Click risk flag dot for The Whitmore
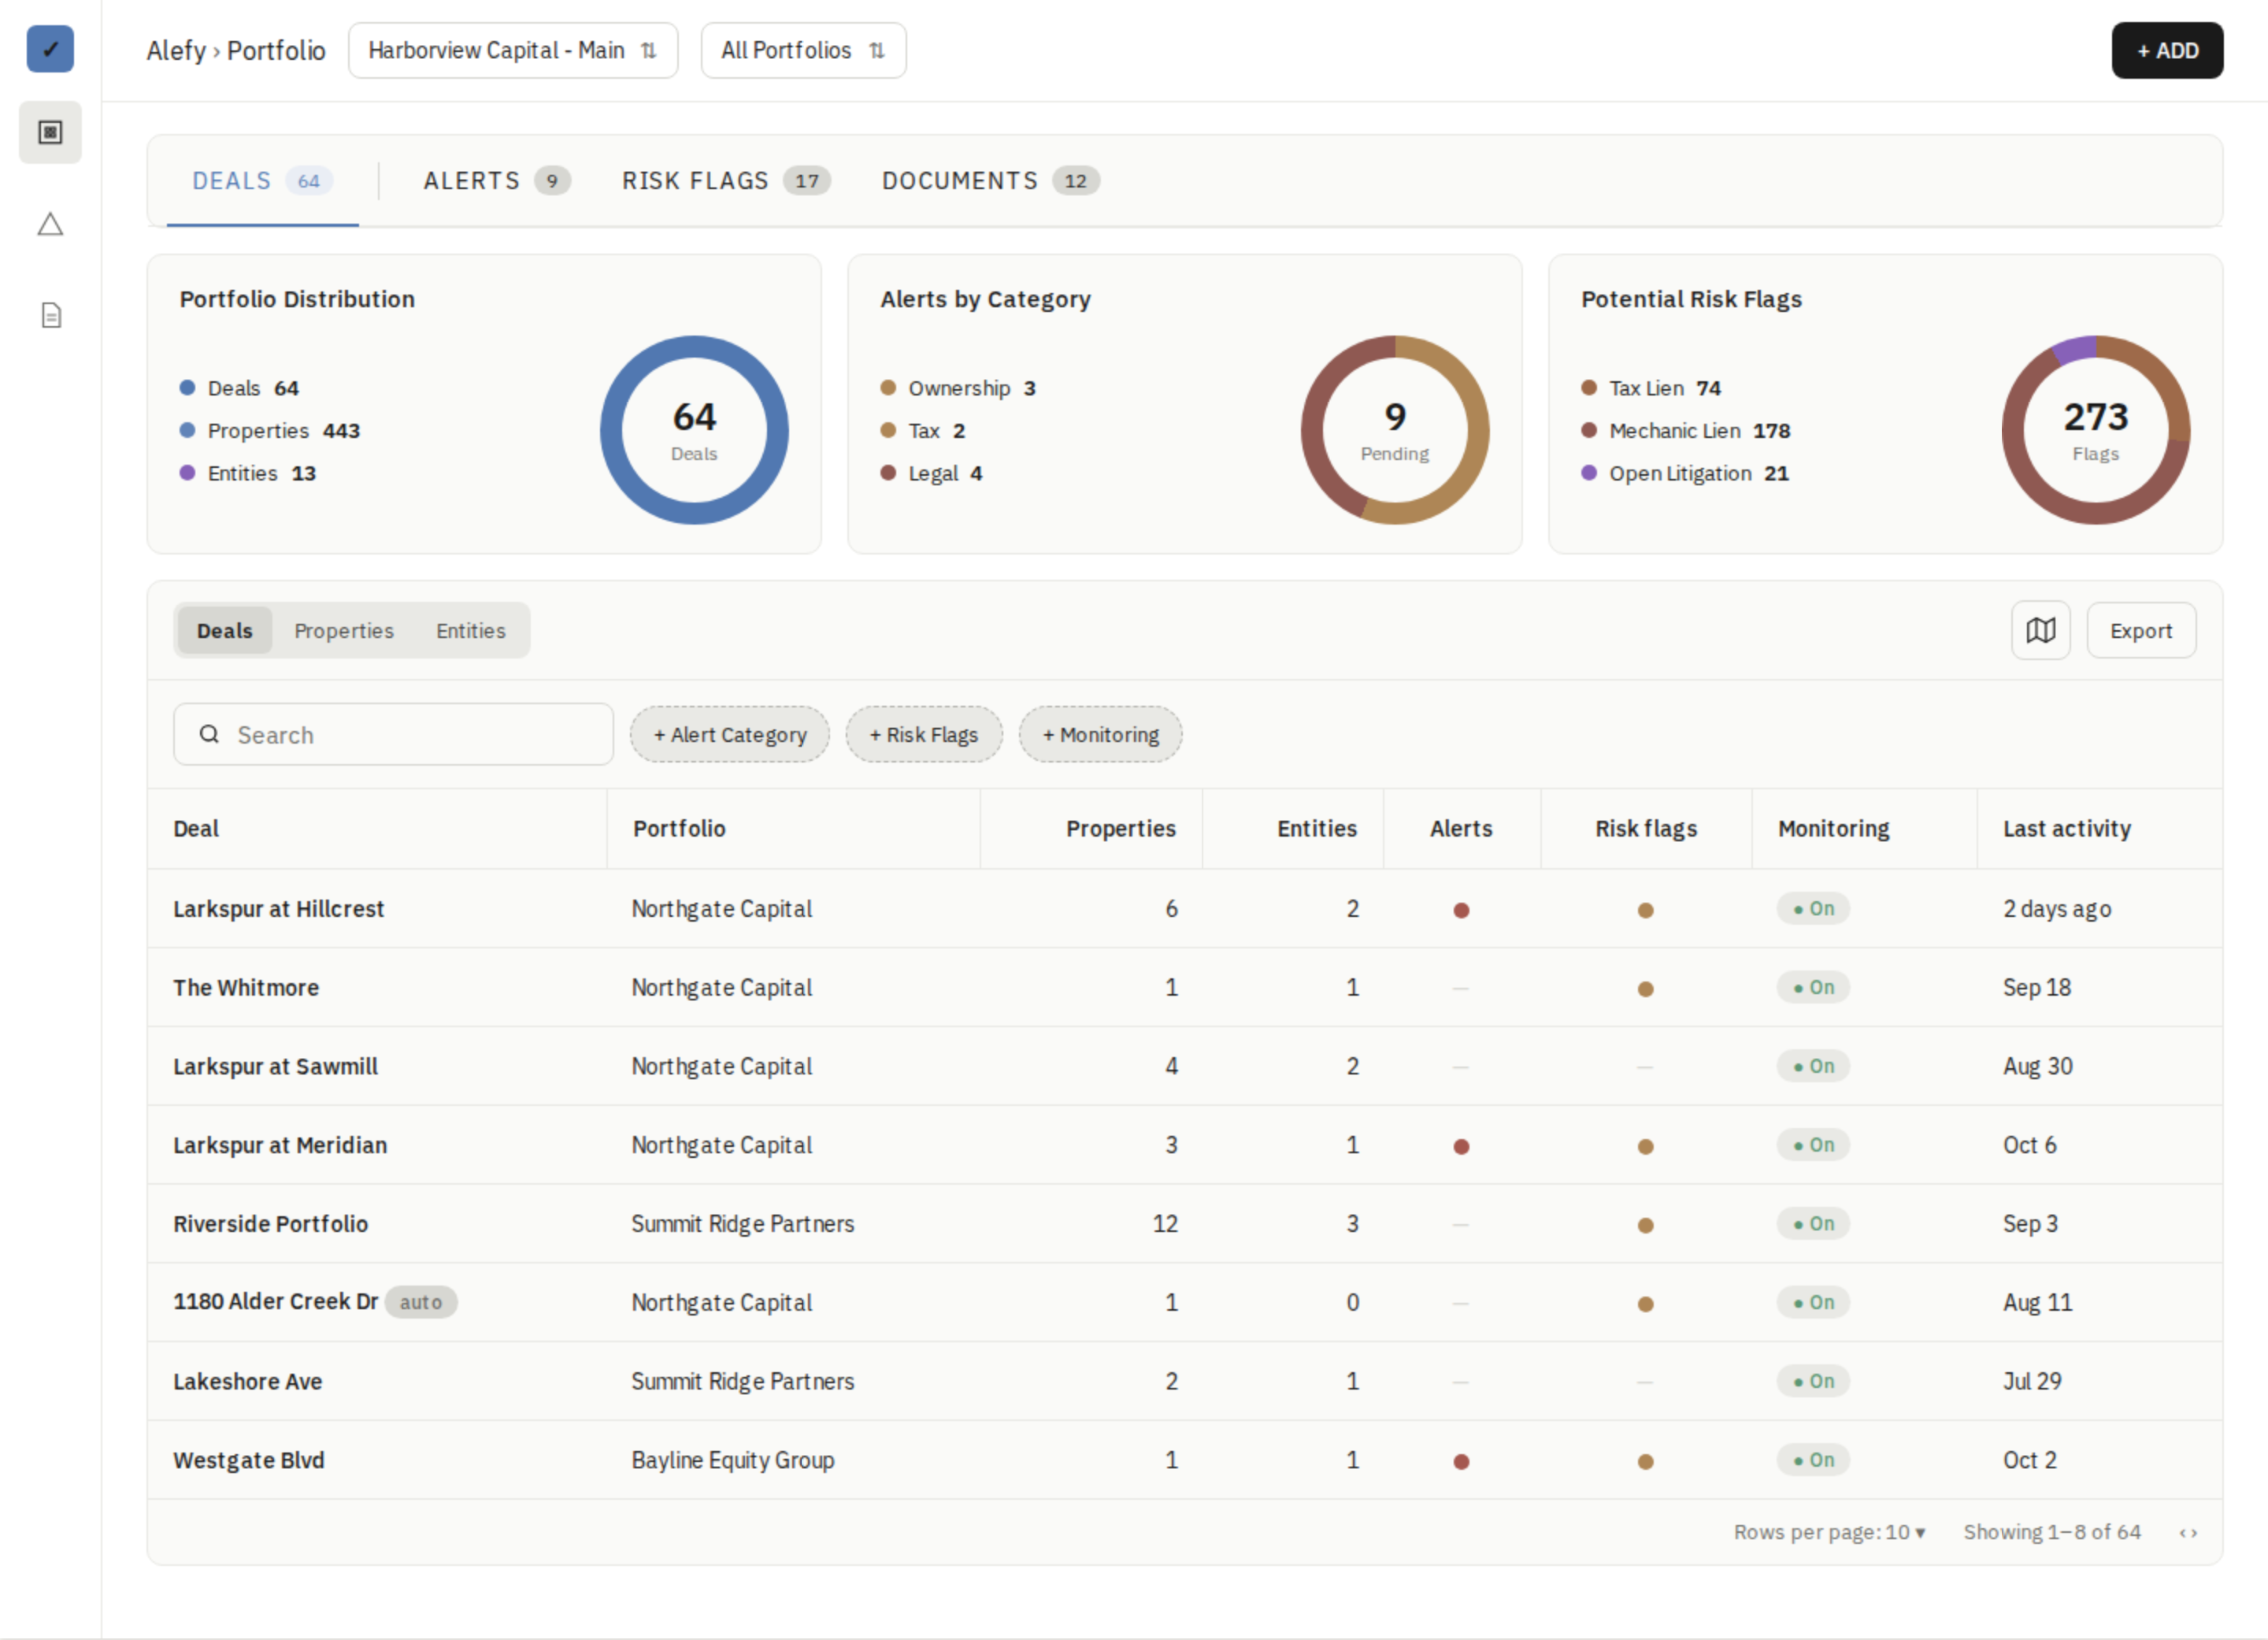The image size is (2268, 1640). click(1645, 989)
